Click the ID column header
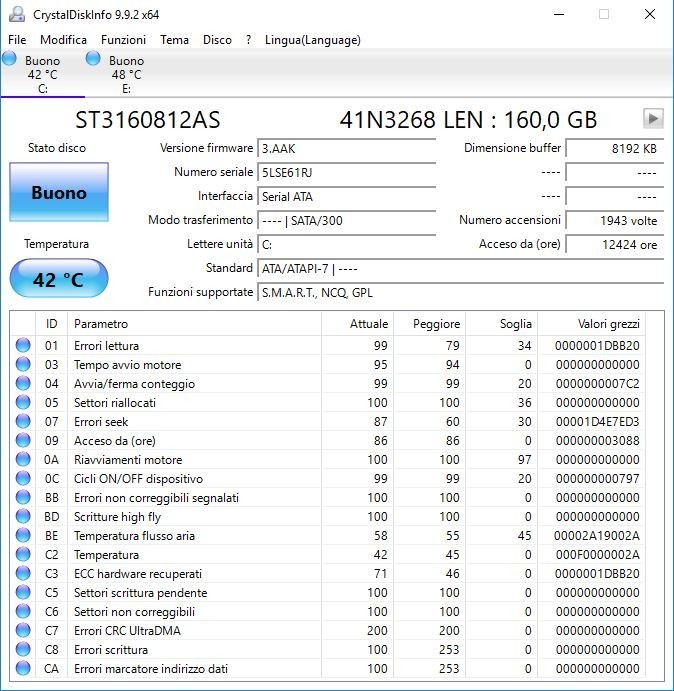 52,324
